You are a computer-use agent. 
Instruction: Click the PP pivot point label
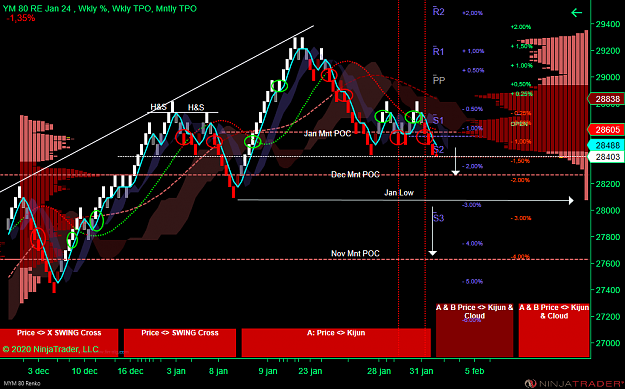coord(439,80)
